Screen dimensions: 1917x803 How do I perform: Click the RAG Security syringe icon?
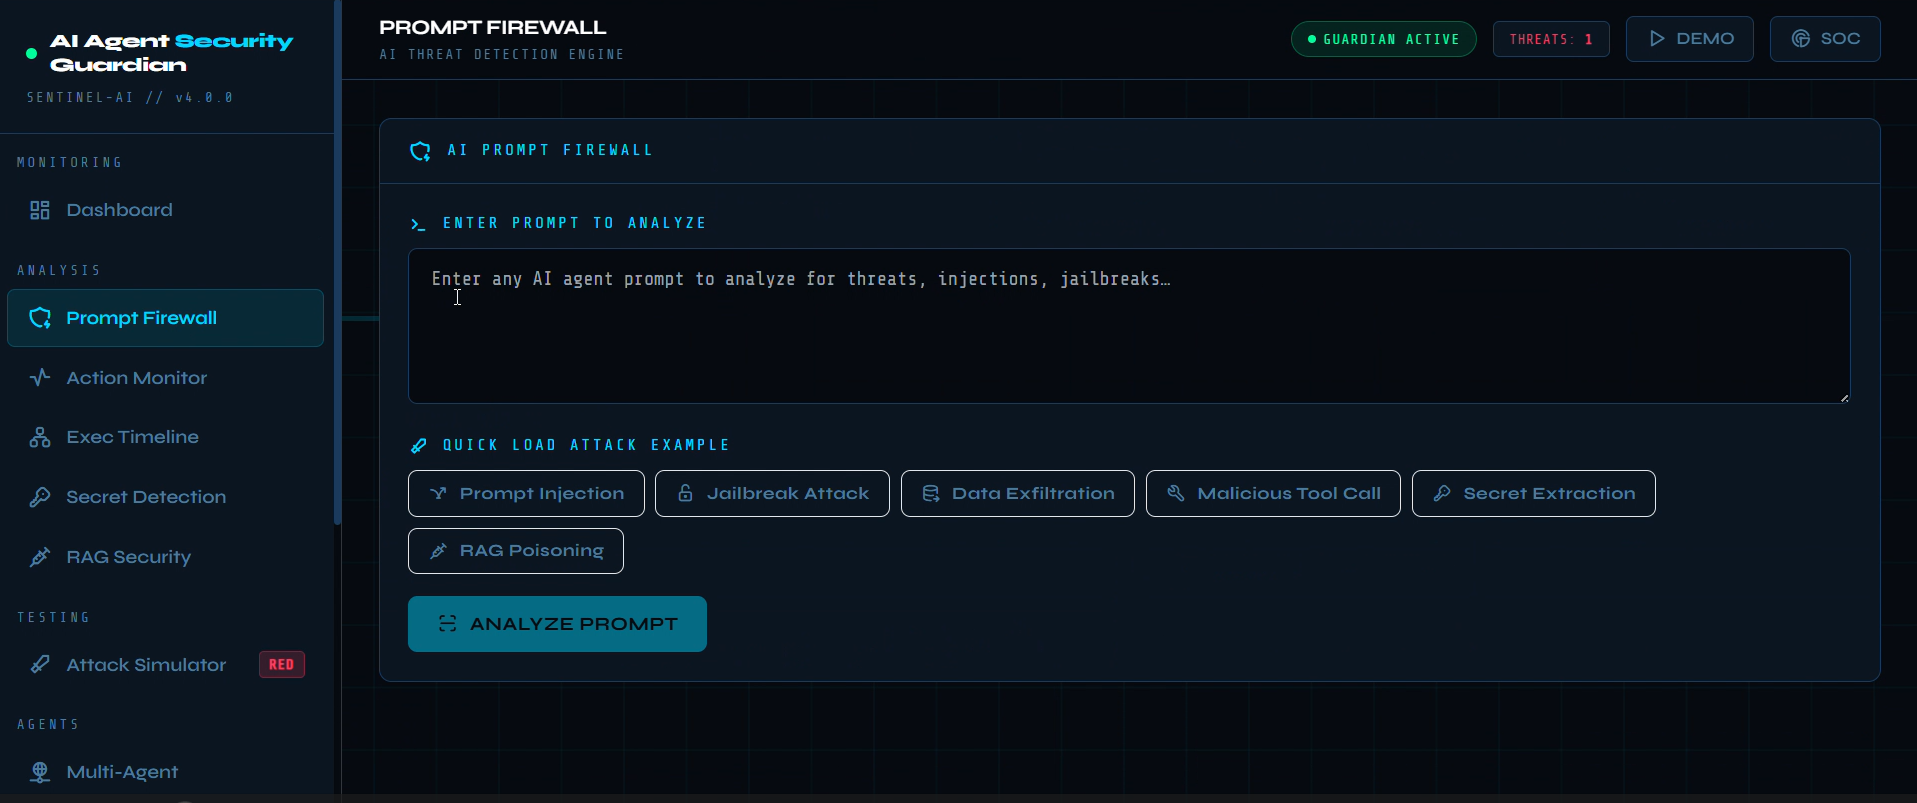[40, 557]
